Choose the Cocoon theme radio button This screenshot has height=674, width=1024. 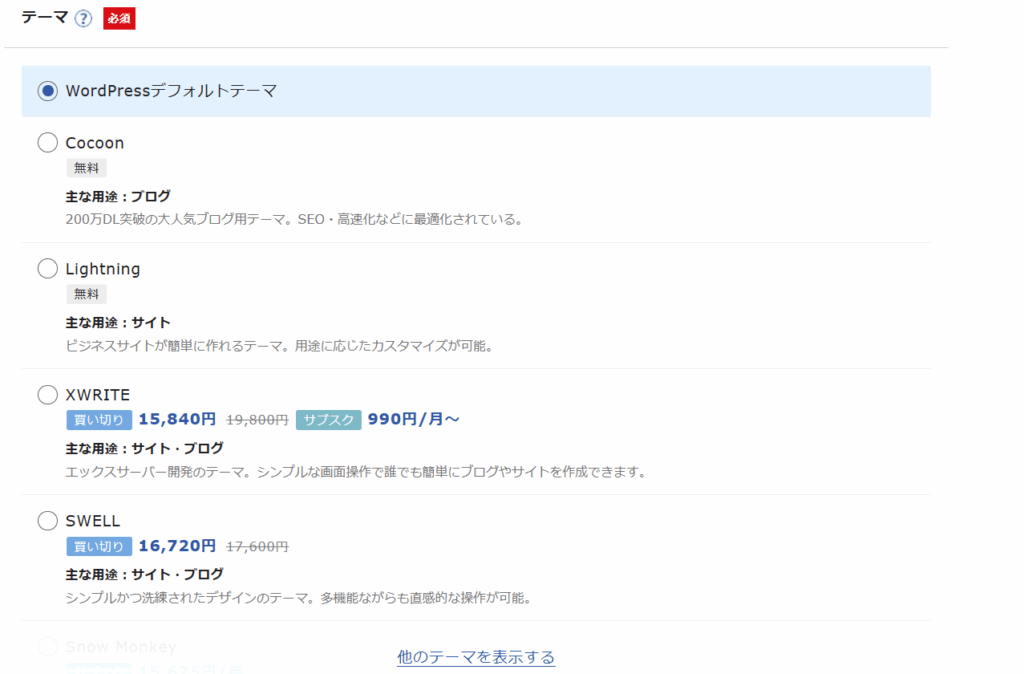(x=47, y=143)
